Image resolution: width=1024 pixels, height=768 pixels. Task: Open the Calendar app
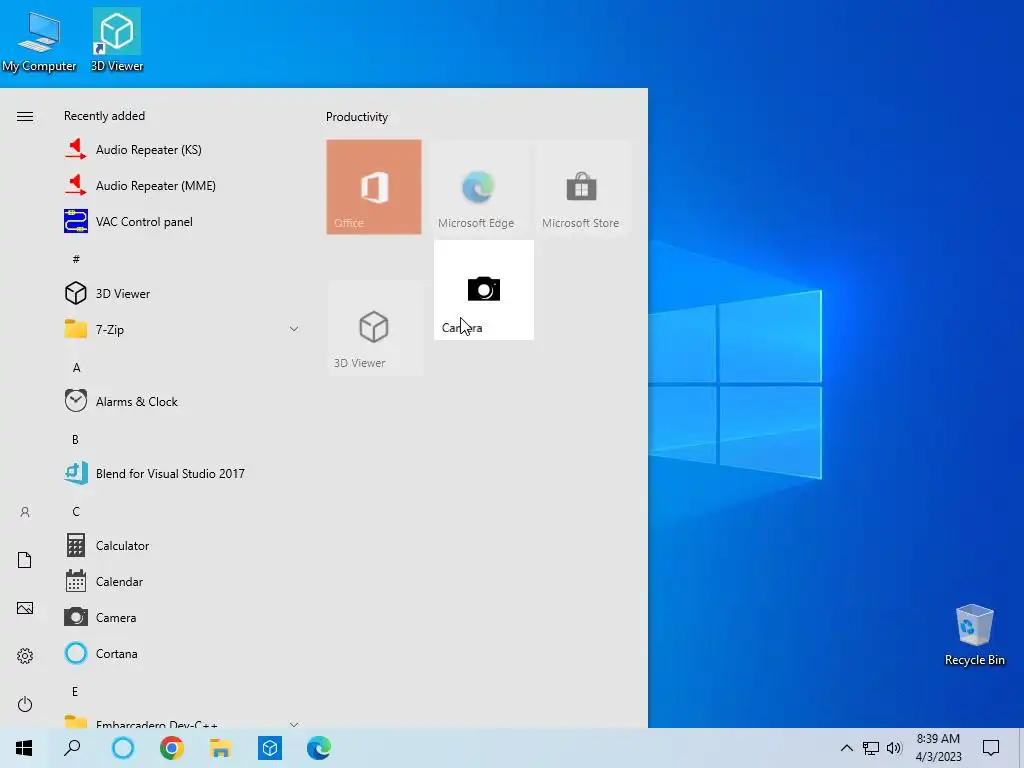(x=182, y=581)
